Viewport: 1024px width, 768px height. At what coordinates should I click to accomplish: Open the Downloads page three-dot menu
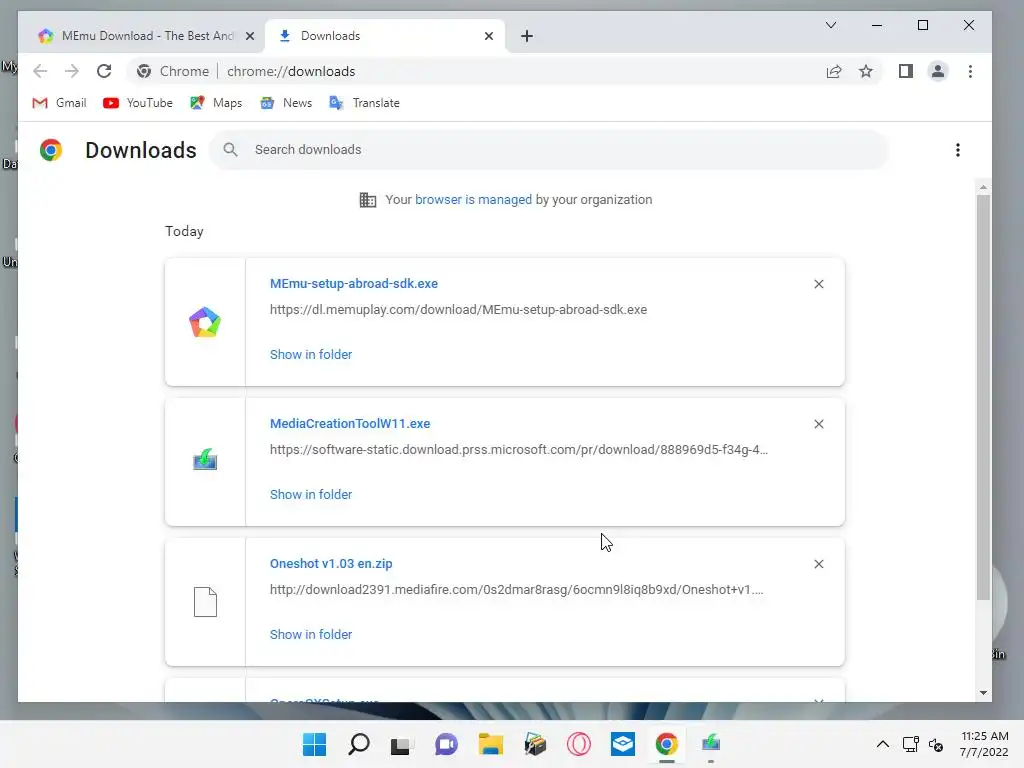958,150
